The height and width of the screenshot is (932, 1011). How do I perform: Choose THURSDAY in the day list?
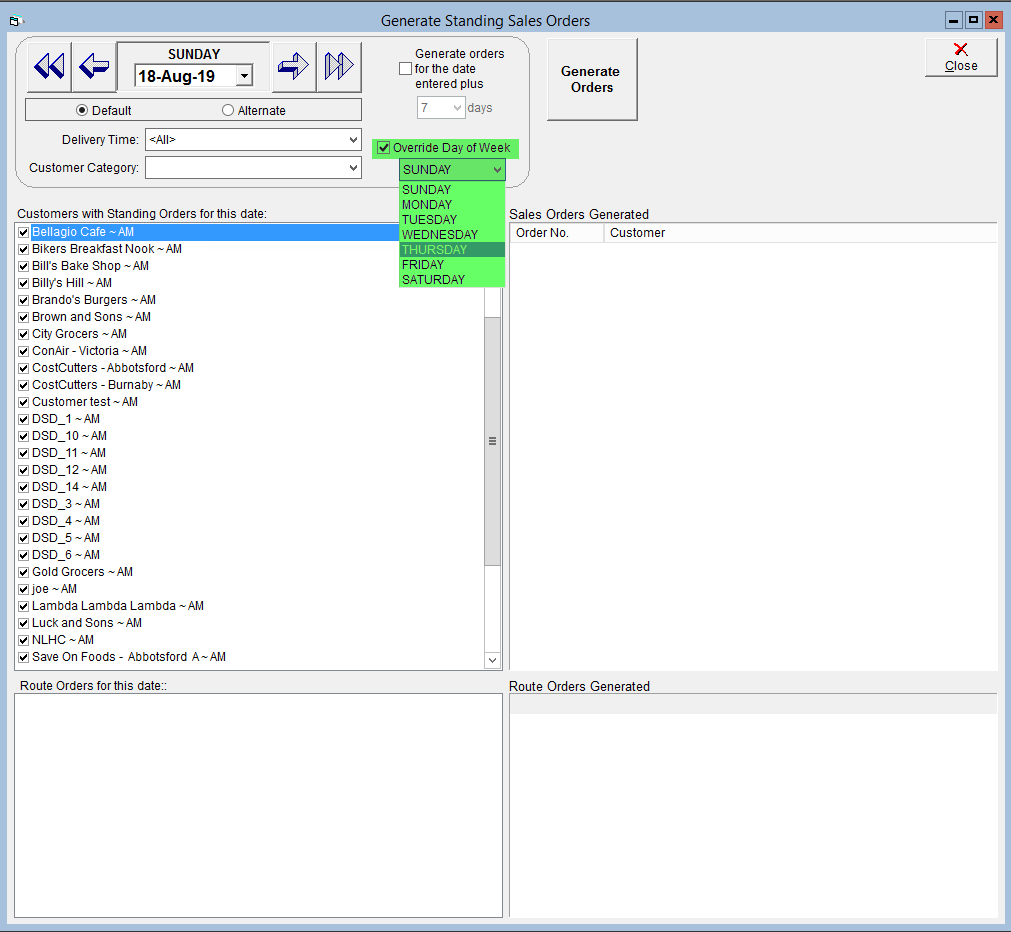click(451, 250)
